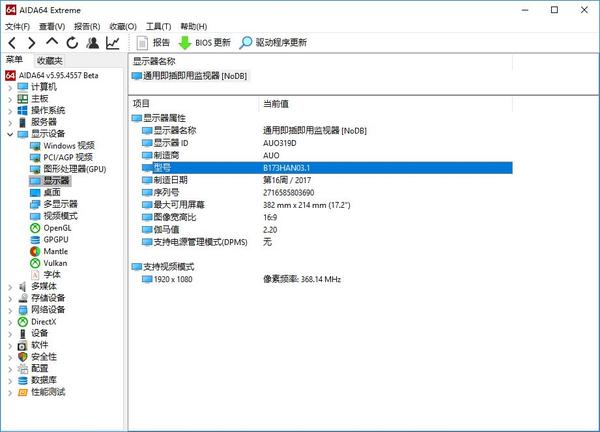The image size is (600, 432).
Task: Select PCI/AGP 视频 in the tree
Action: (x=61, y=157)
